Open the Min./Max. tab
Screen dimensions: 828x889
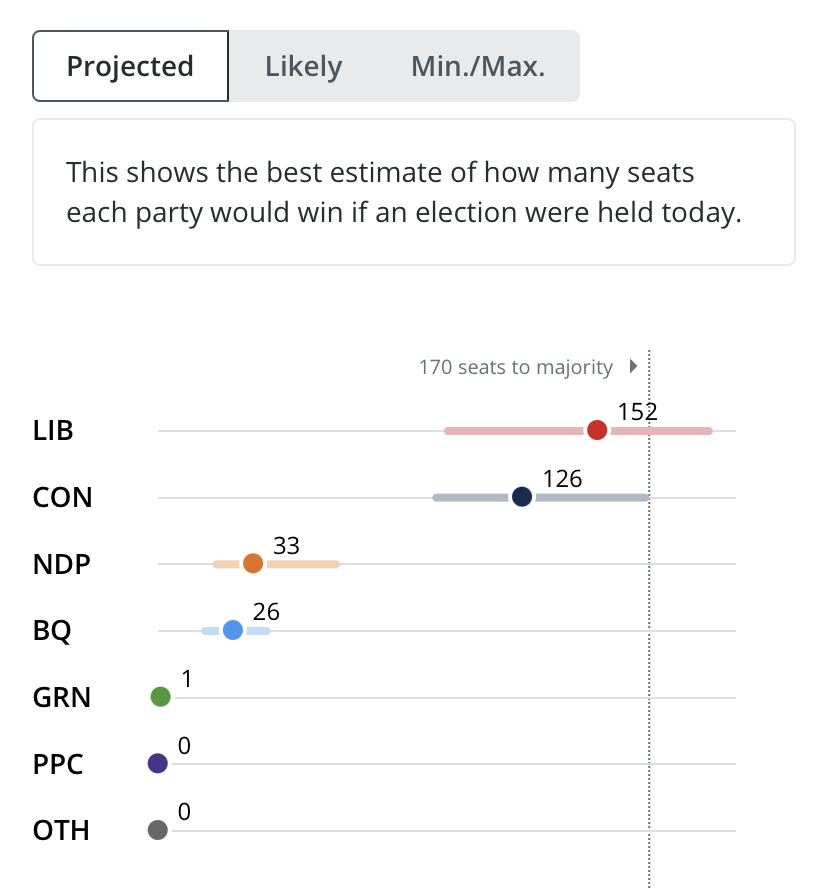coord(478,66)
